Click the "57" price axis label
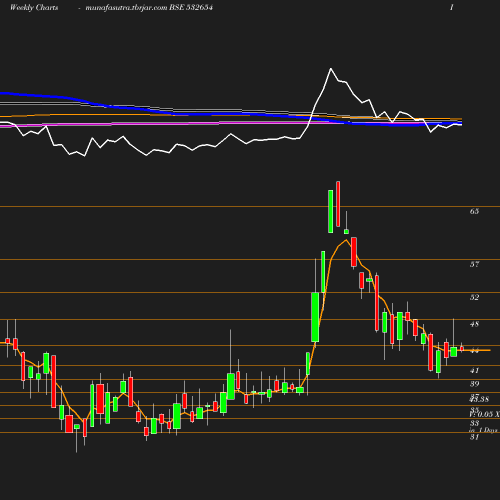Image resolution: width=500 pixels, height=500 pixels. click(474, 264)
